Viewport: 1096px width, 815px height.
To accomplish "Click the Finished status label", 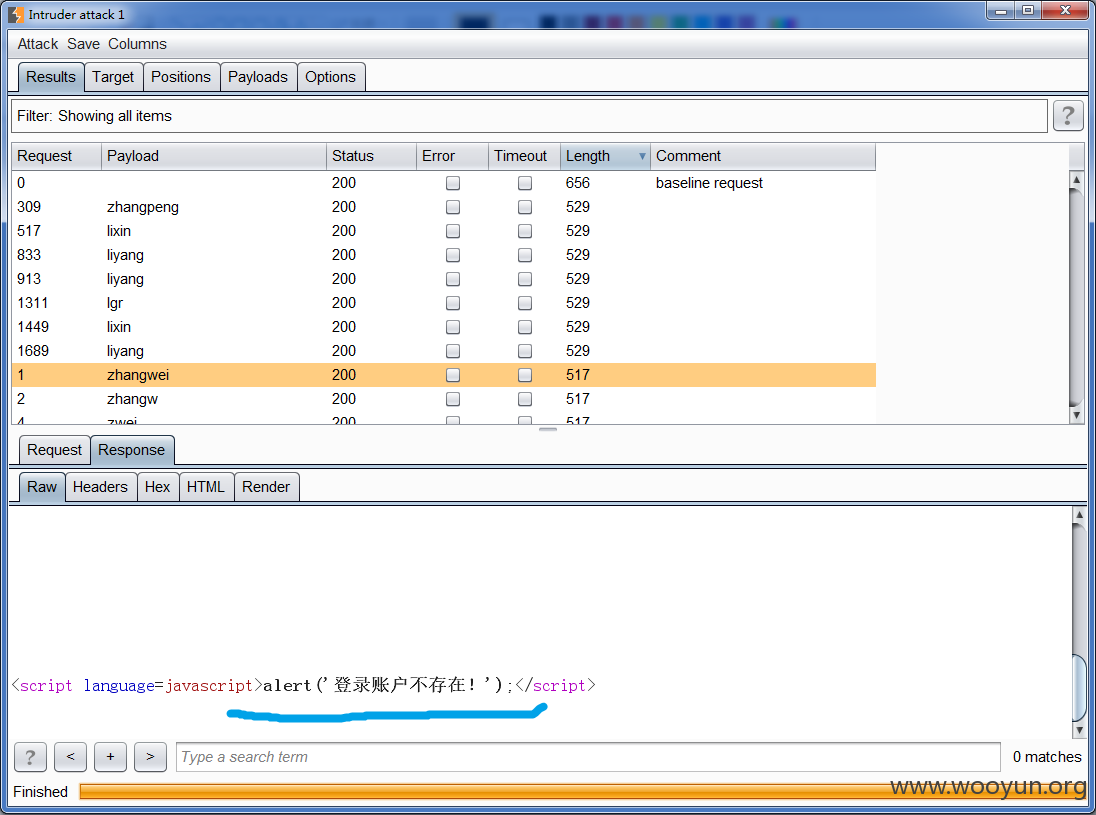I will pyautogui.click(x=41, y=792).
